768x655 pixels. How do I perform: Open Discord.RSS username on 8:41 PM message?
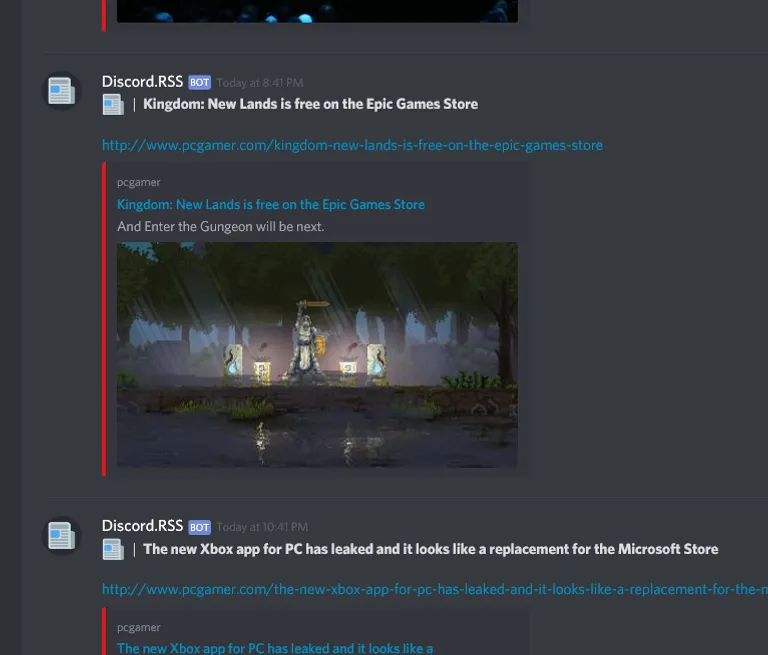tap(143, 82)
